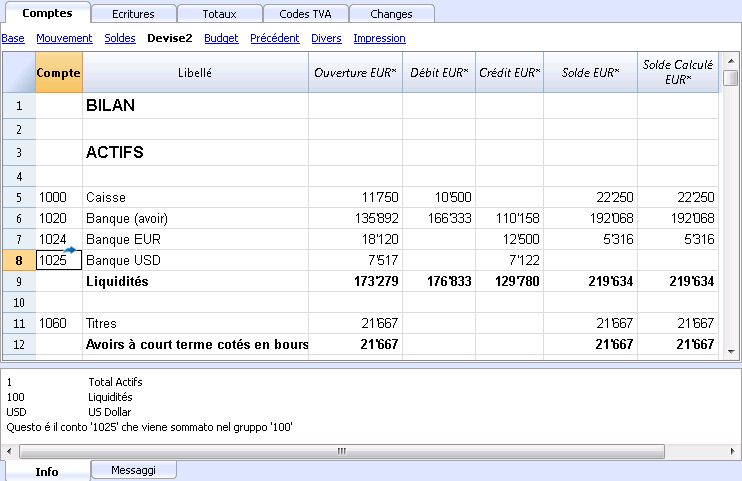The height and width of the screenshot is (481, 742).
Task: Click Caisse debit value 10'500
Action: click(439, 197)
